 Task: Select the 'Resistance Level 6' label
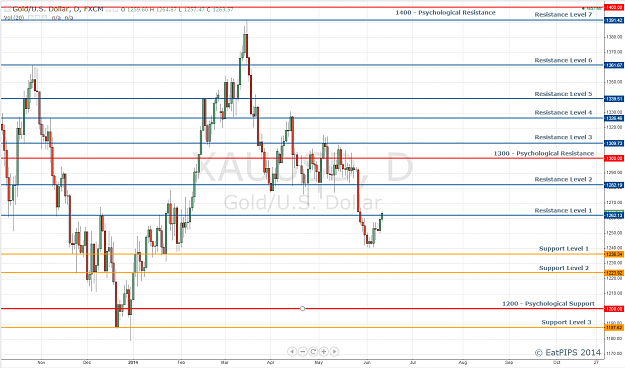[563, 61]
